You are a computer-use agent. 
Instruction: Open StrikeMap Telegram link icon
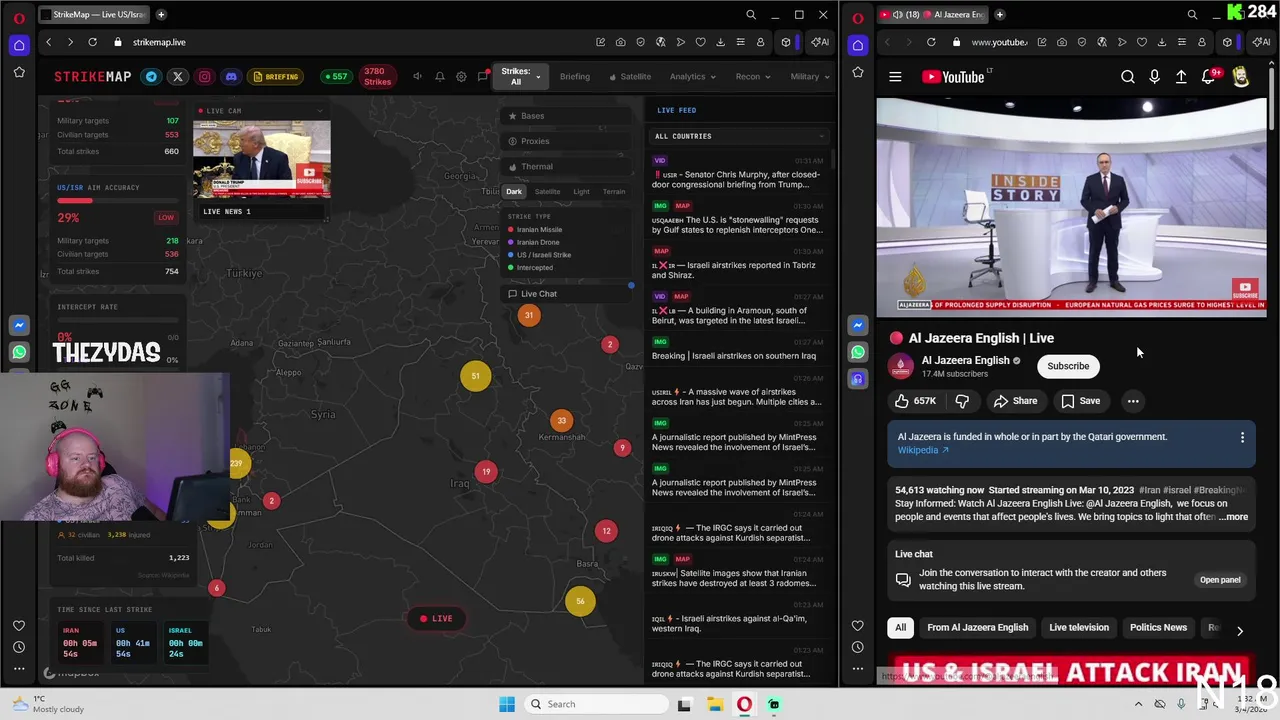[151, 77]
